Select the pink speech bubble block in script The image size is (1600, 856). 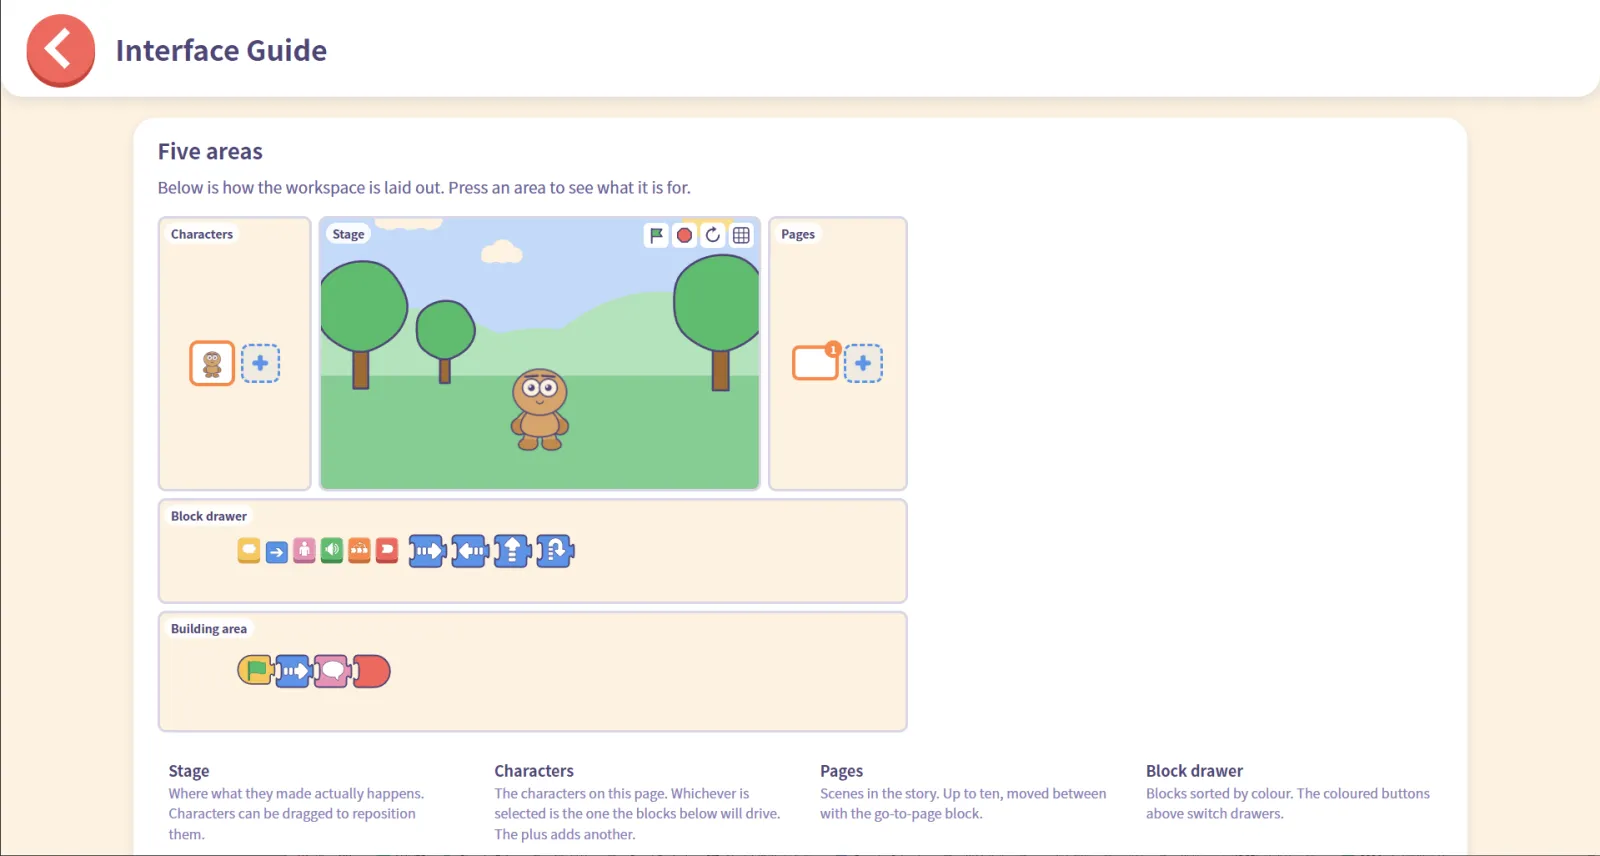(333, 671)
